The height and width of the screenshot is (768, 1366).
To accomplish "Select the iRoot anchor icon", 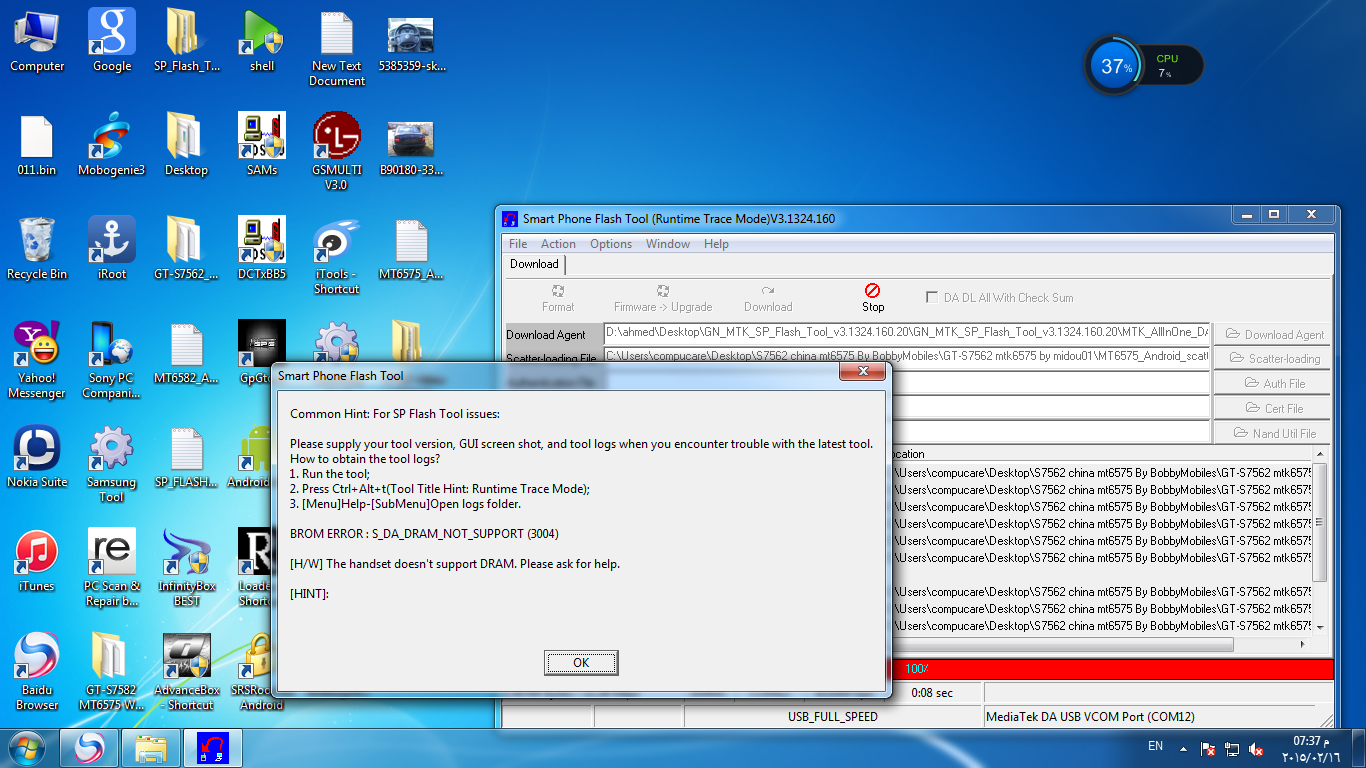I will tap(112, 249).
